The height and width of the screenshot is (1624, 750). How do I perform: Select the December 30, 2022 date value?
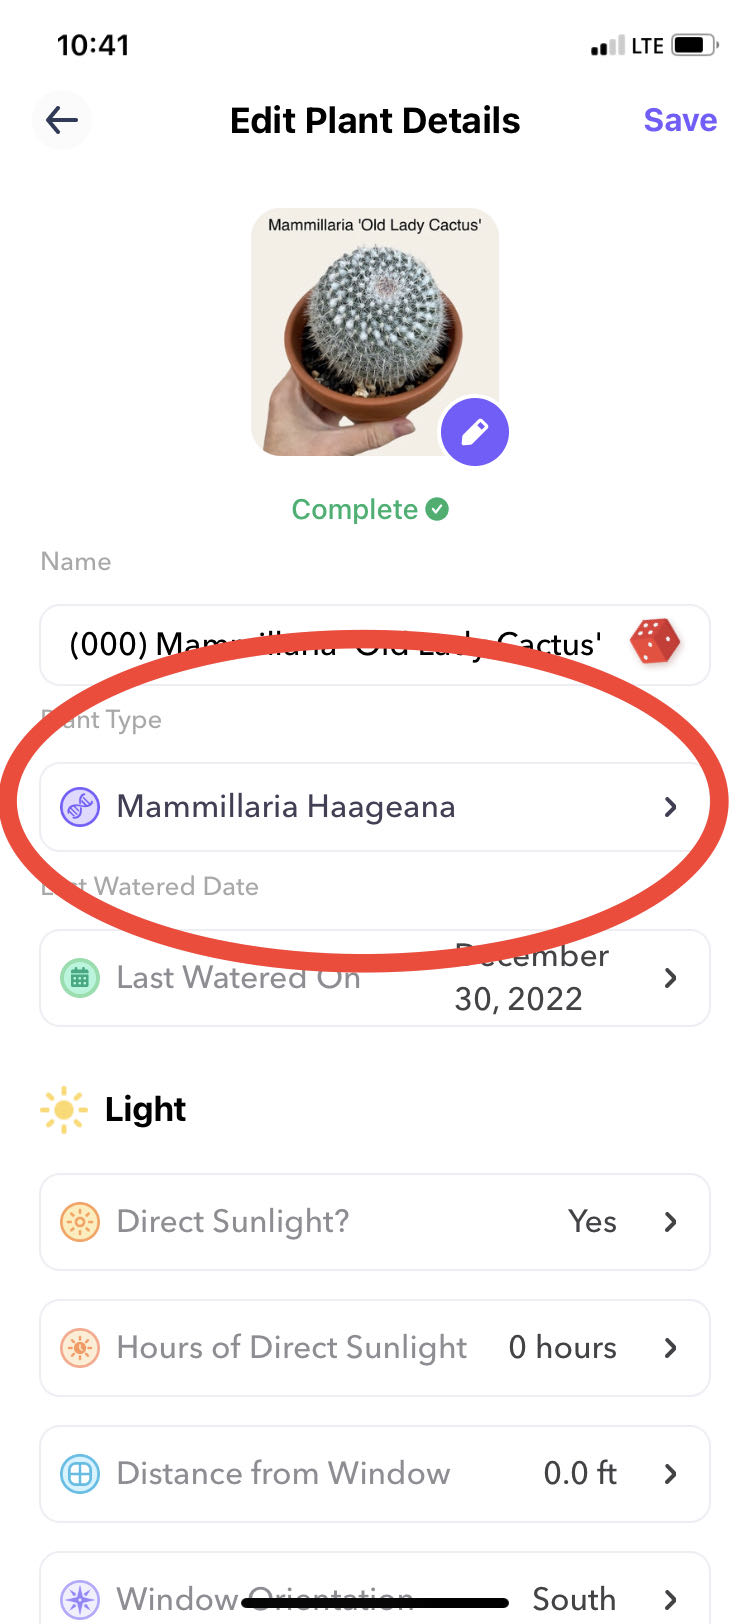pos(530,978)
